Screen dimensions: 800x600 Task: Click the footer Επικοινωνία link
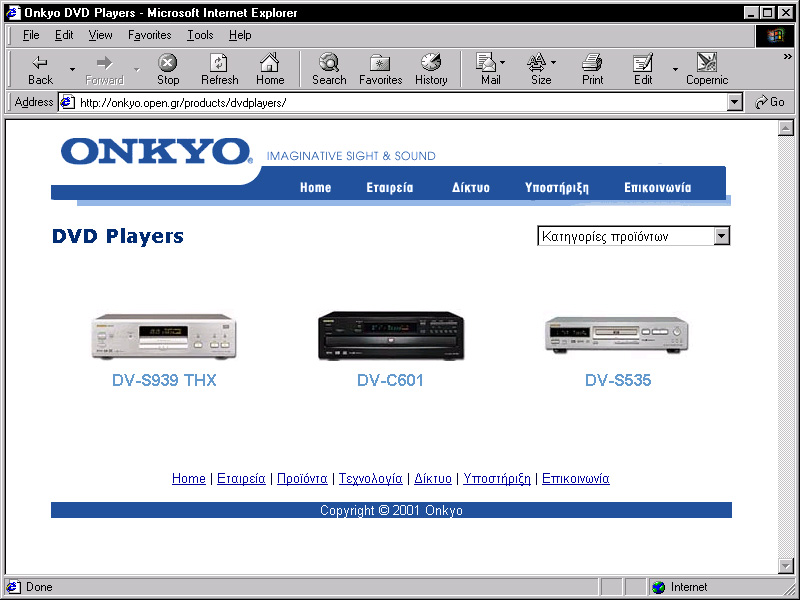coord(576,479)
